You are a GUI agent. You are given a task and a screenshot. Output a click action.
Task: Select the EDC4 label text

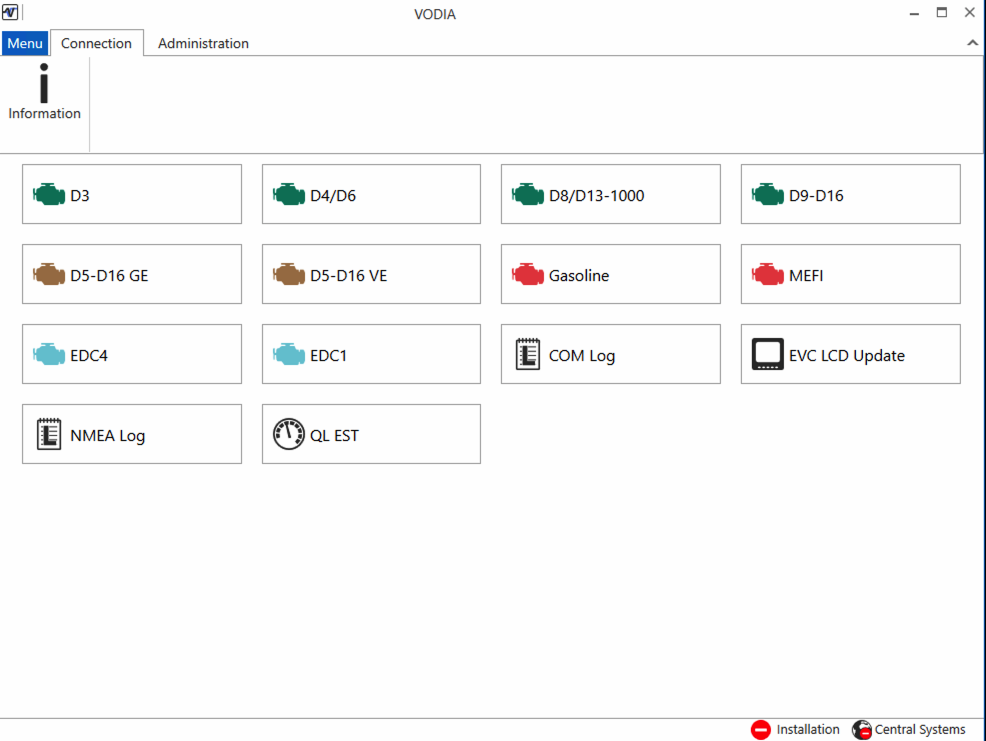tap(89, 355)
